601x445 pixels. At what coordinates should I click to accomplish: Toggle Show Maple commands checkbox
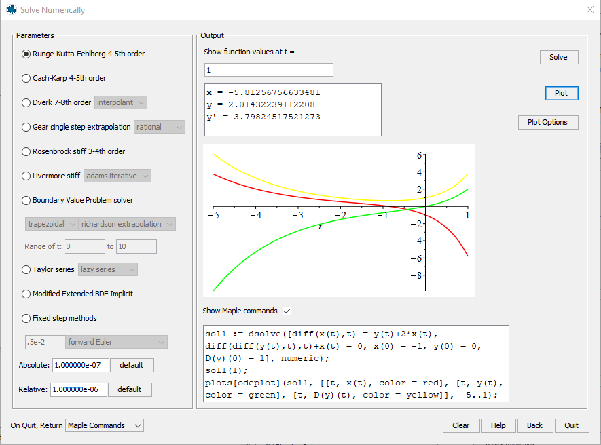[x=287, y=310]
